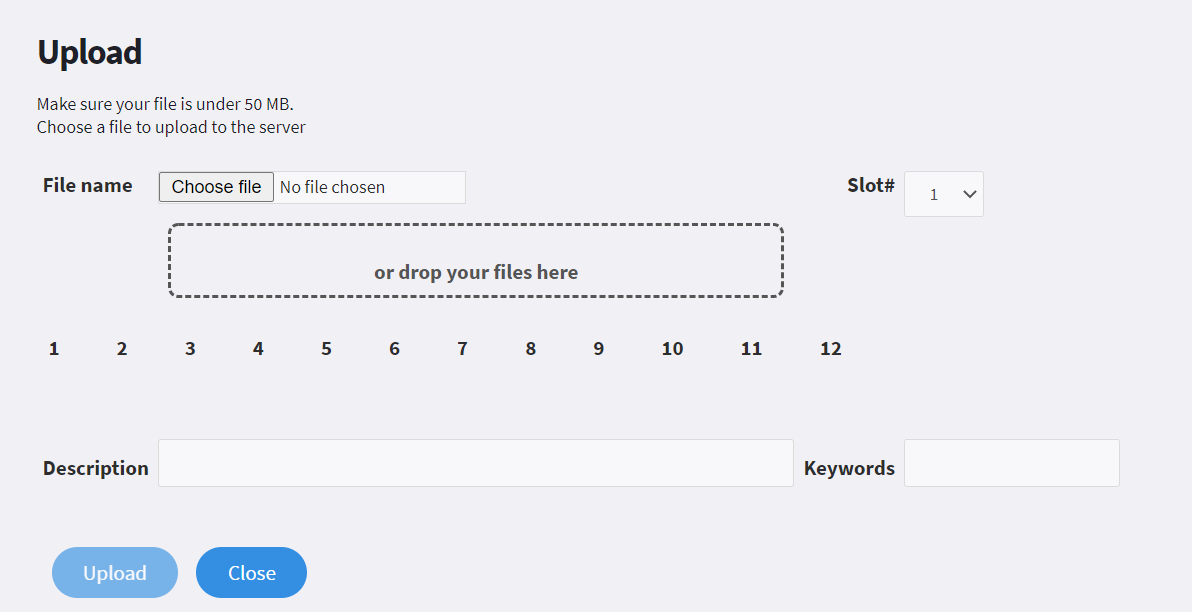Focus the Description text field
The image size is (1192, 612).
tap(476, 463)
